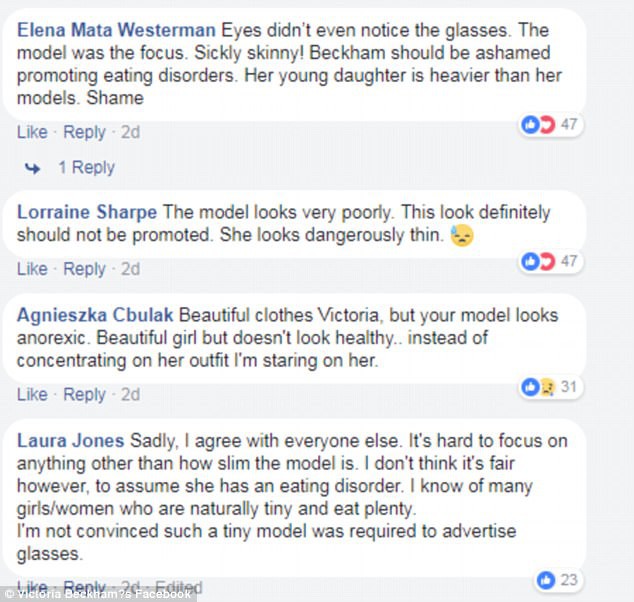Reply to Elena Mata Westerman's comment
This screenshot has width=634, height=602.
click(x=84, y=133)
